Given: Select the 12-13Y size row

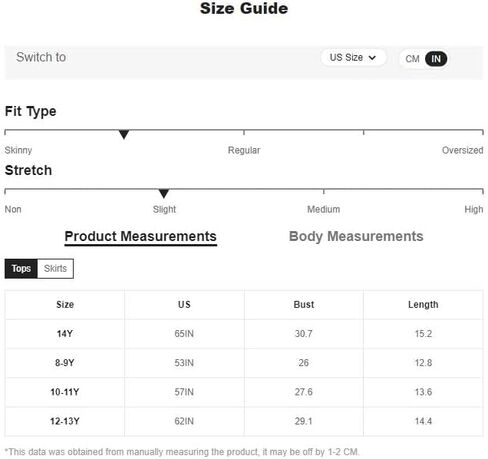Looking at the screenshot, I should click(244, 421).
